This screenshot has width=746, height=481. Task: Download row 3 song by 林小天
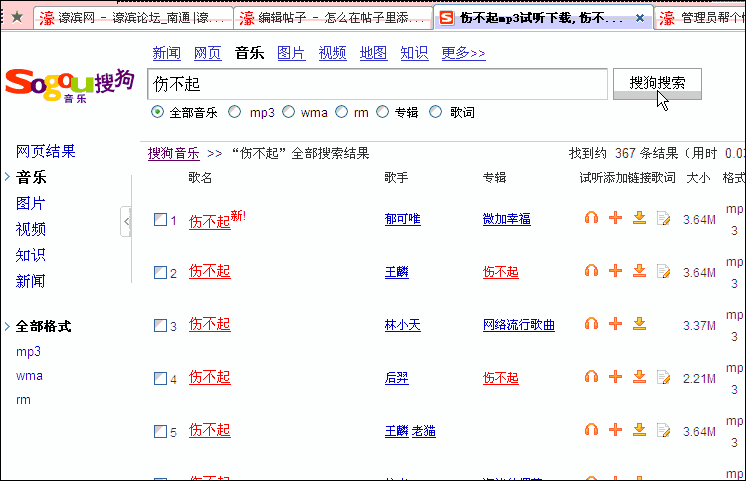(x=639, y=324)
